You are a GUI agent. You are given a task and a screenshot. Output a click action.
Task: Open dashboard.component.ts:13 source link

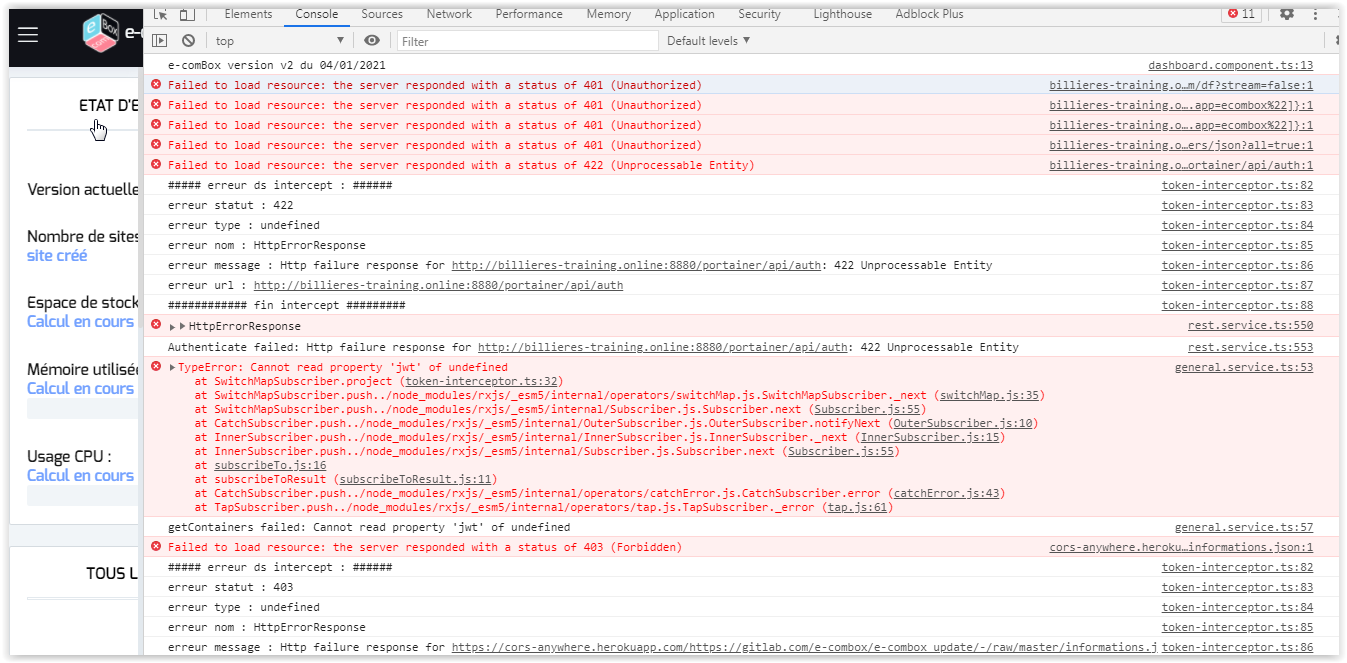click(x=1230, y=65)
